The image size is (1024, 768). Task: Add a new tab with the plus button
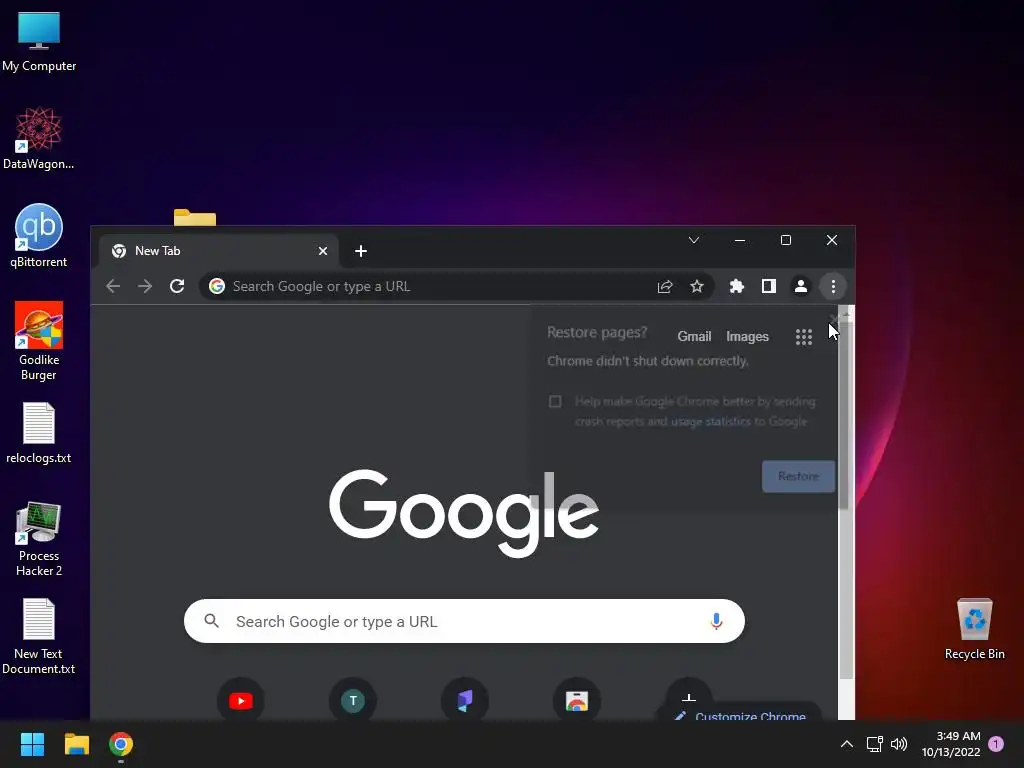click(x=360, y=251)
